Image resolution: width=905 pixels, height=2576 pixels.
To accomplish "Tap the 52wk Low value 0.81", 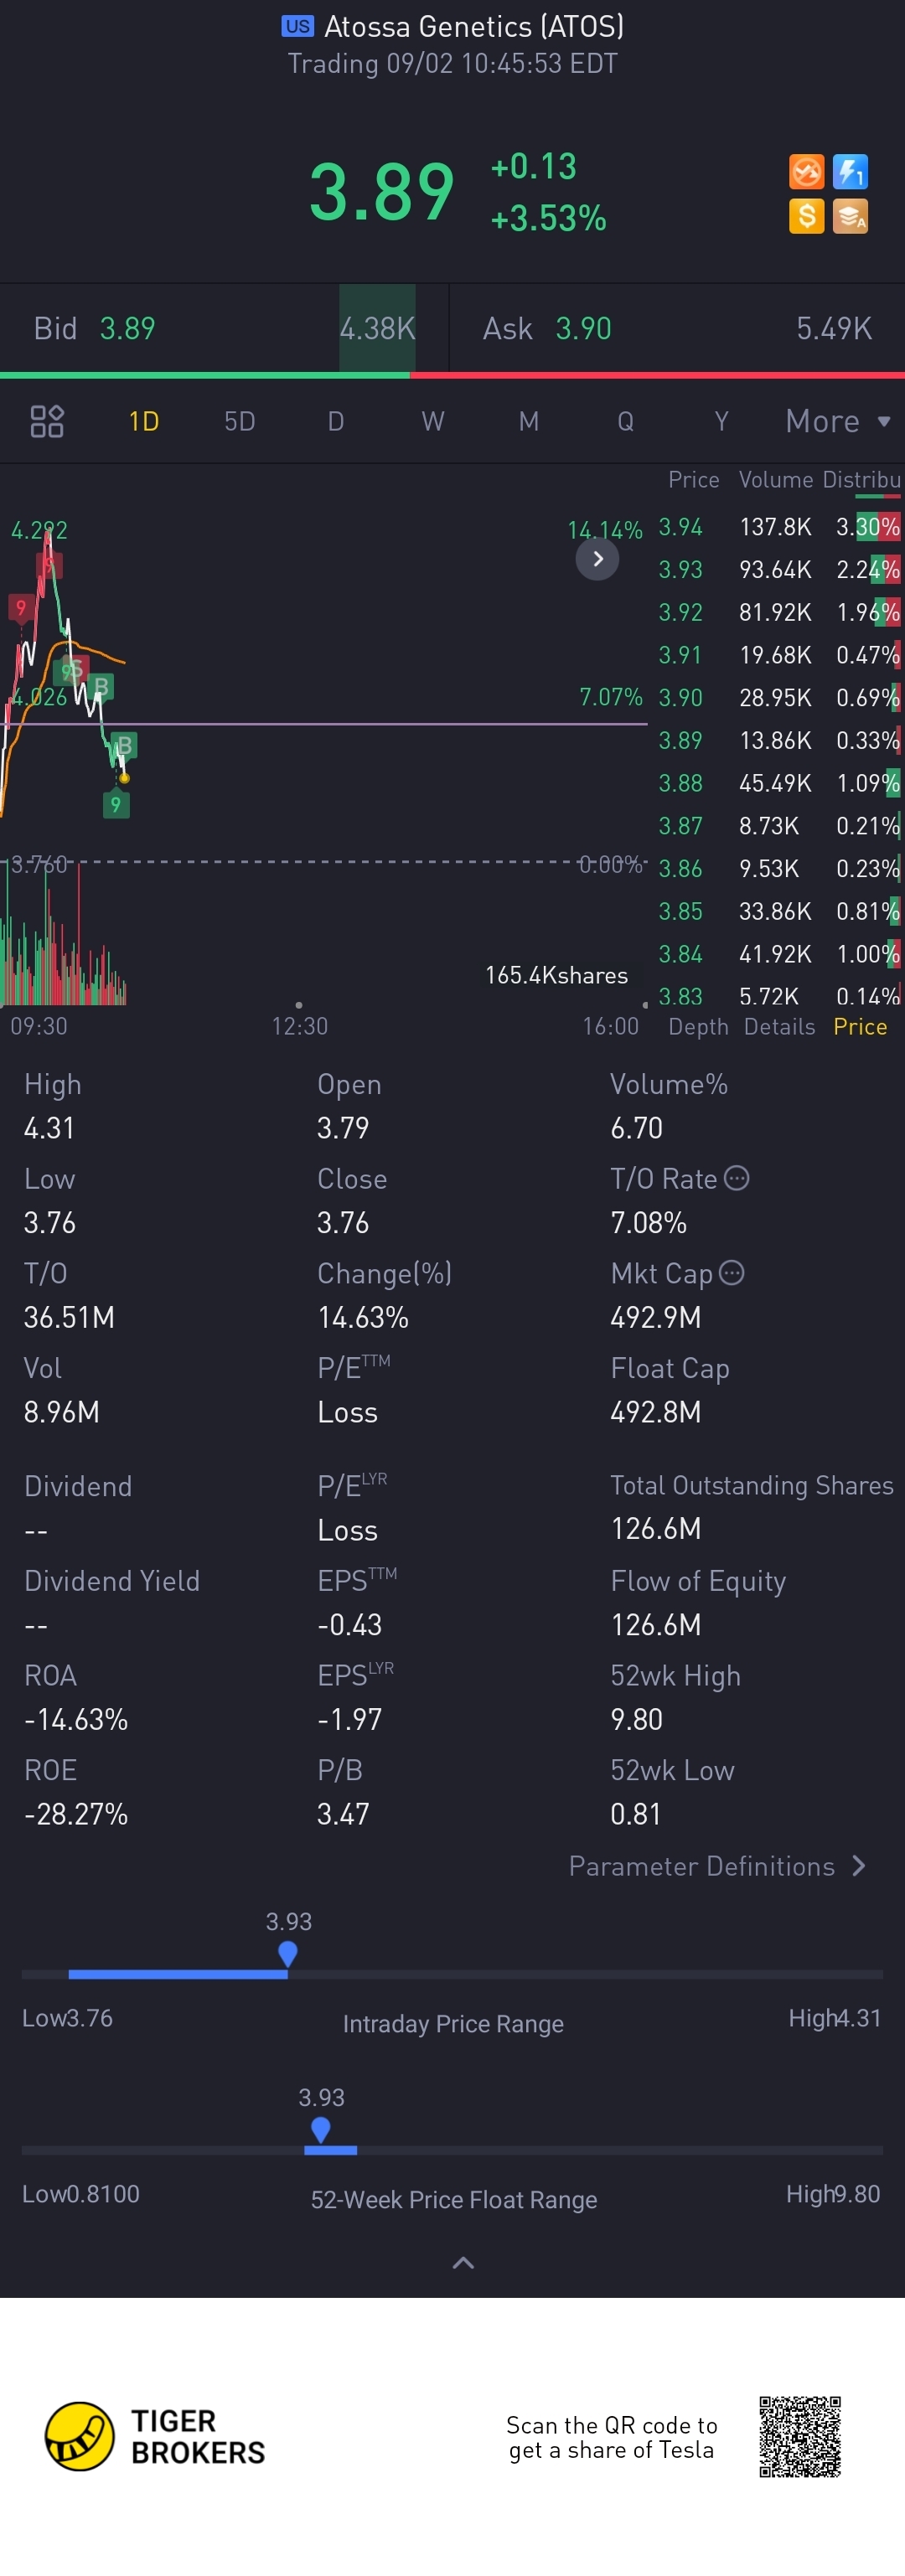I will point(636,1814).
